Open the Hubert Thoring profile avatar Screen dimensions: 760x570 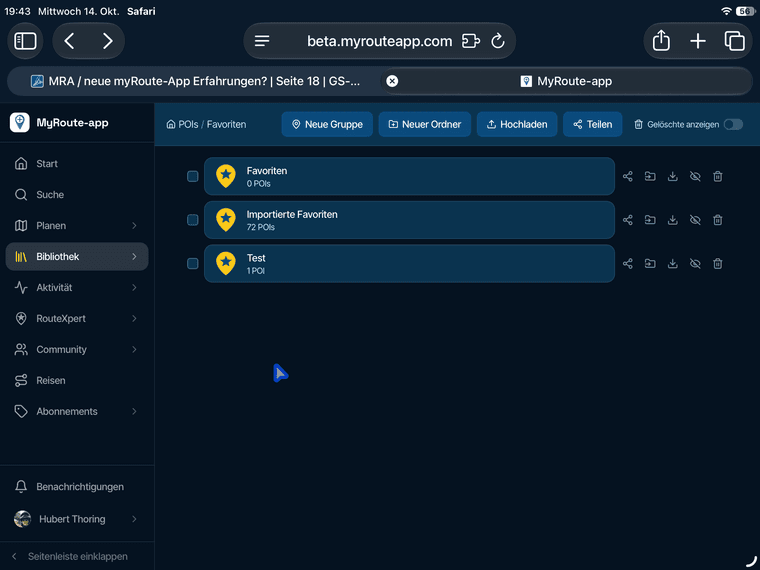(x=22, y=519)
